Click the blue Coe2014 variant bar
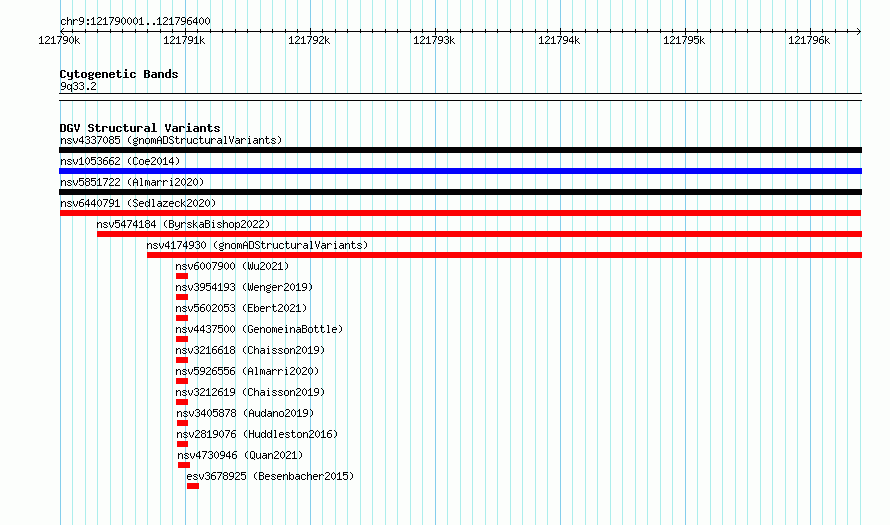 pos(460,171)
